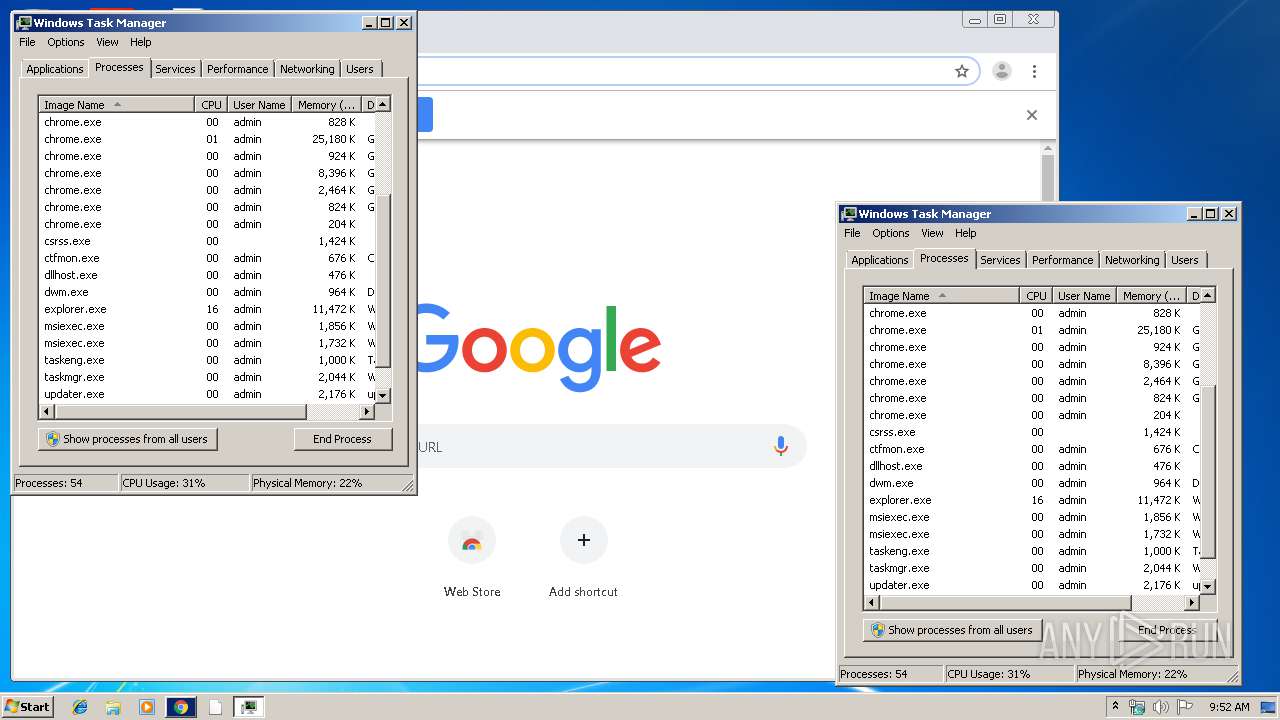The height and width of the screenshot is (720, 1280).
Task: Select taskmgr.exe row in right Task Manager
Action: 1033,568
